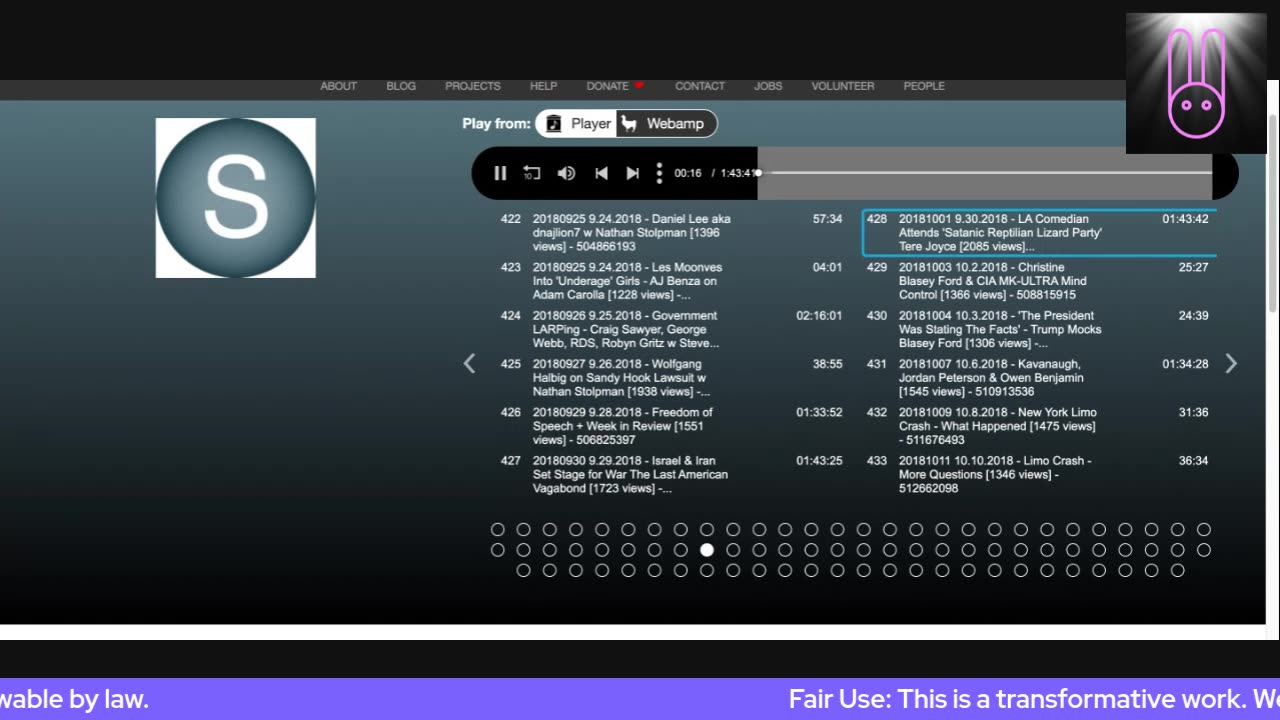Click the 01:33:52 duration of track 426

[819, 412]
